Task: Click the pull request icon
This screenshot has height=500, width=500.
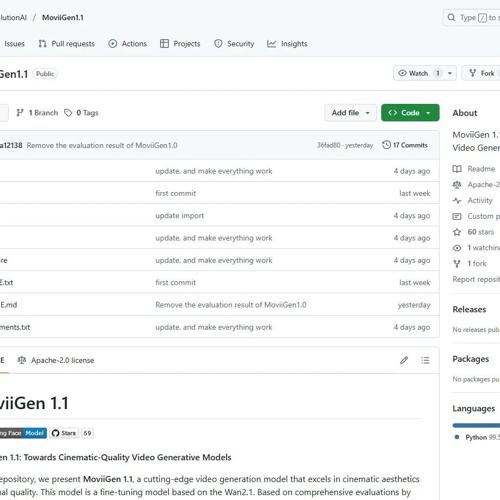Action: tap(42, 44)
